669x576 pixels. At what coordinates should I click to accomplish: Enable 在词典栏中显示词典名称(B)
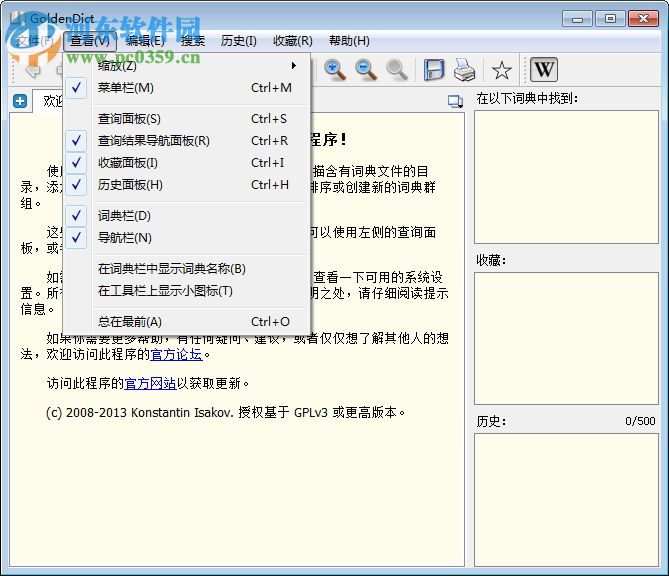tap(186, 269)
